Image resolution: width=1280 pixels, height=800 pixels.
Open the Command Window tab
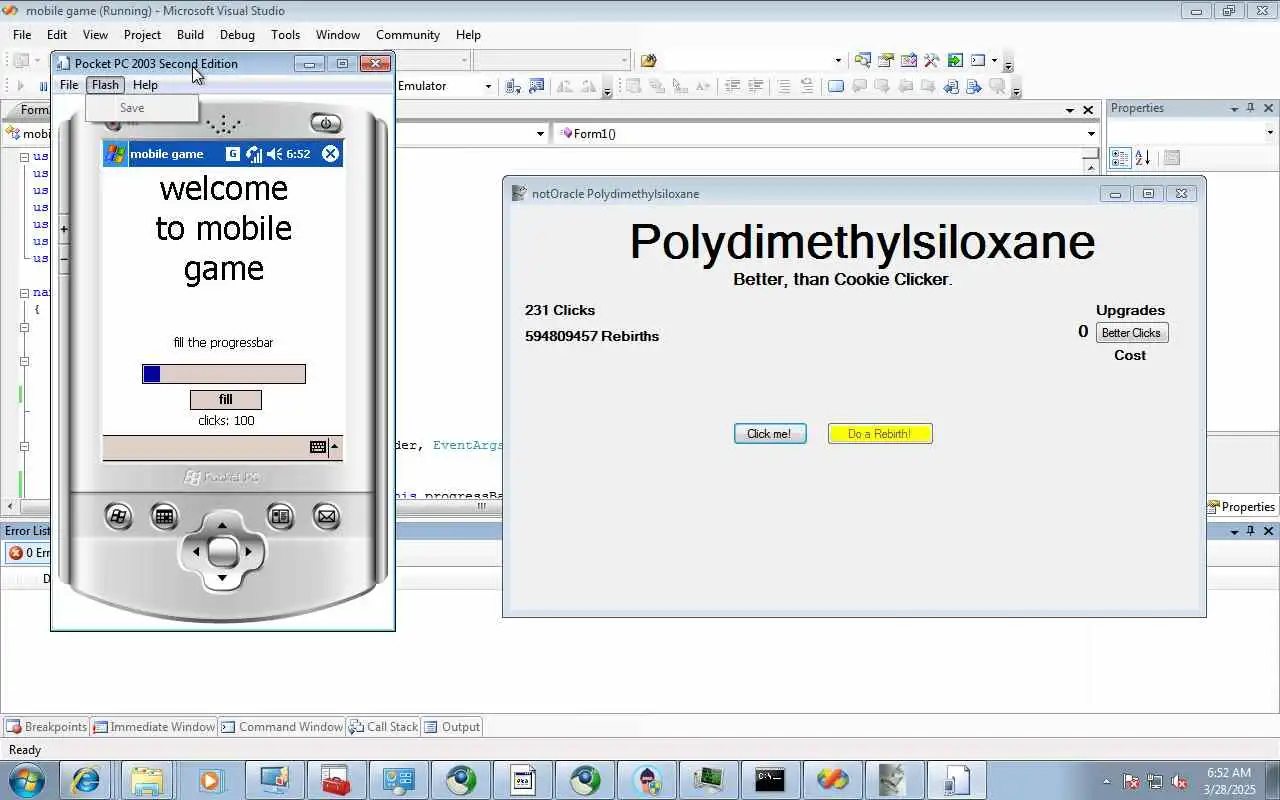click(282, 727)
